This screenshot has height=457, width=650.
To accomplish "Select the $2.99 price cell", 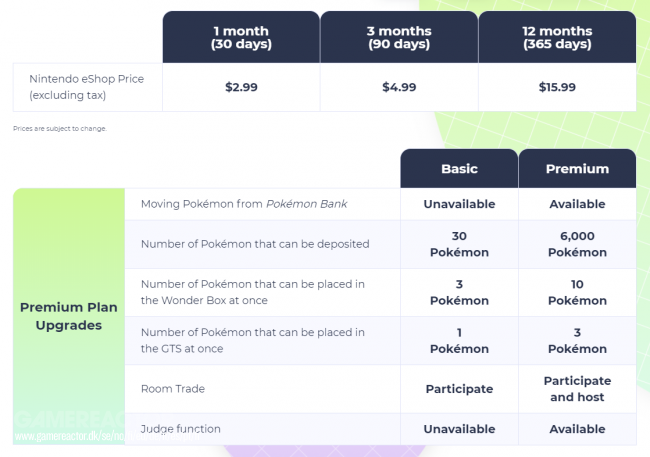I will click(241, 87).
